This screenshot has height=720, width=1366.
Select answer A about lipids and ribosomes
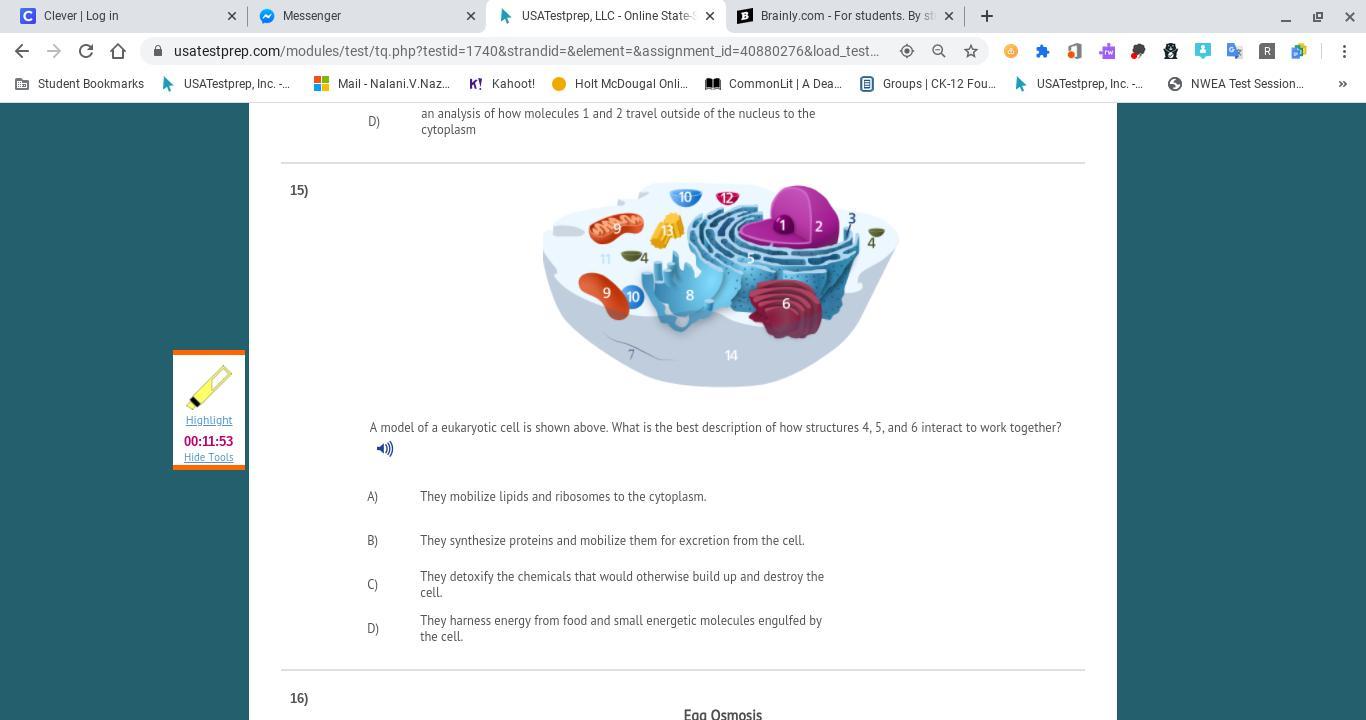[x=563, y=497]
